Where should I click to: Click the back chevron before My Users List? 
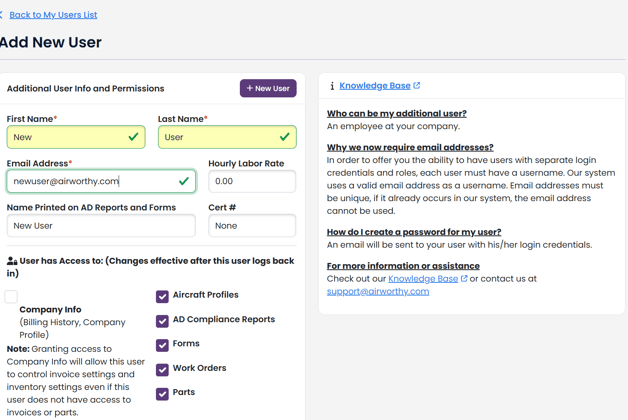pyautogui.click(x=1, y=15)
